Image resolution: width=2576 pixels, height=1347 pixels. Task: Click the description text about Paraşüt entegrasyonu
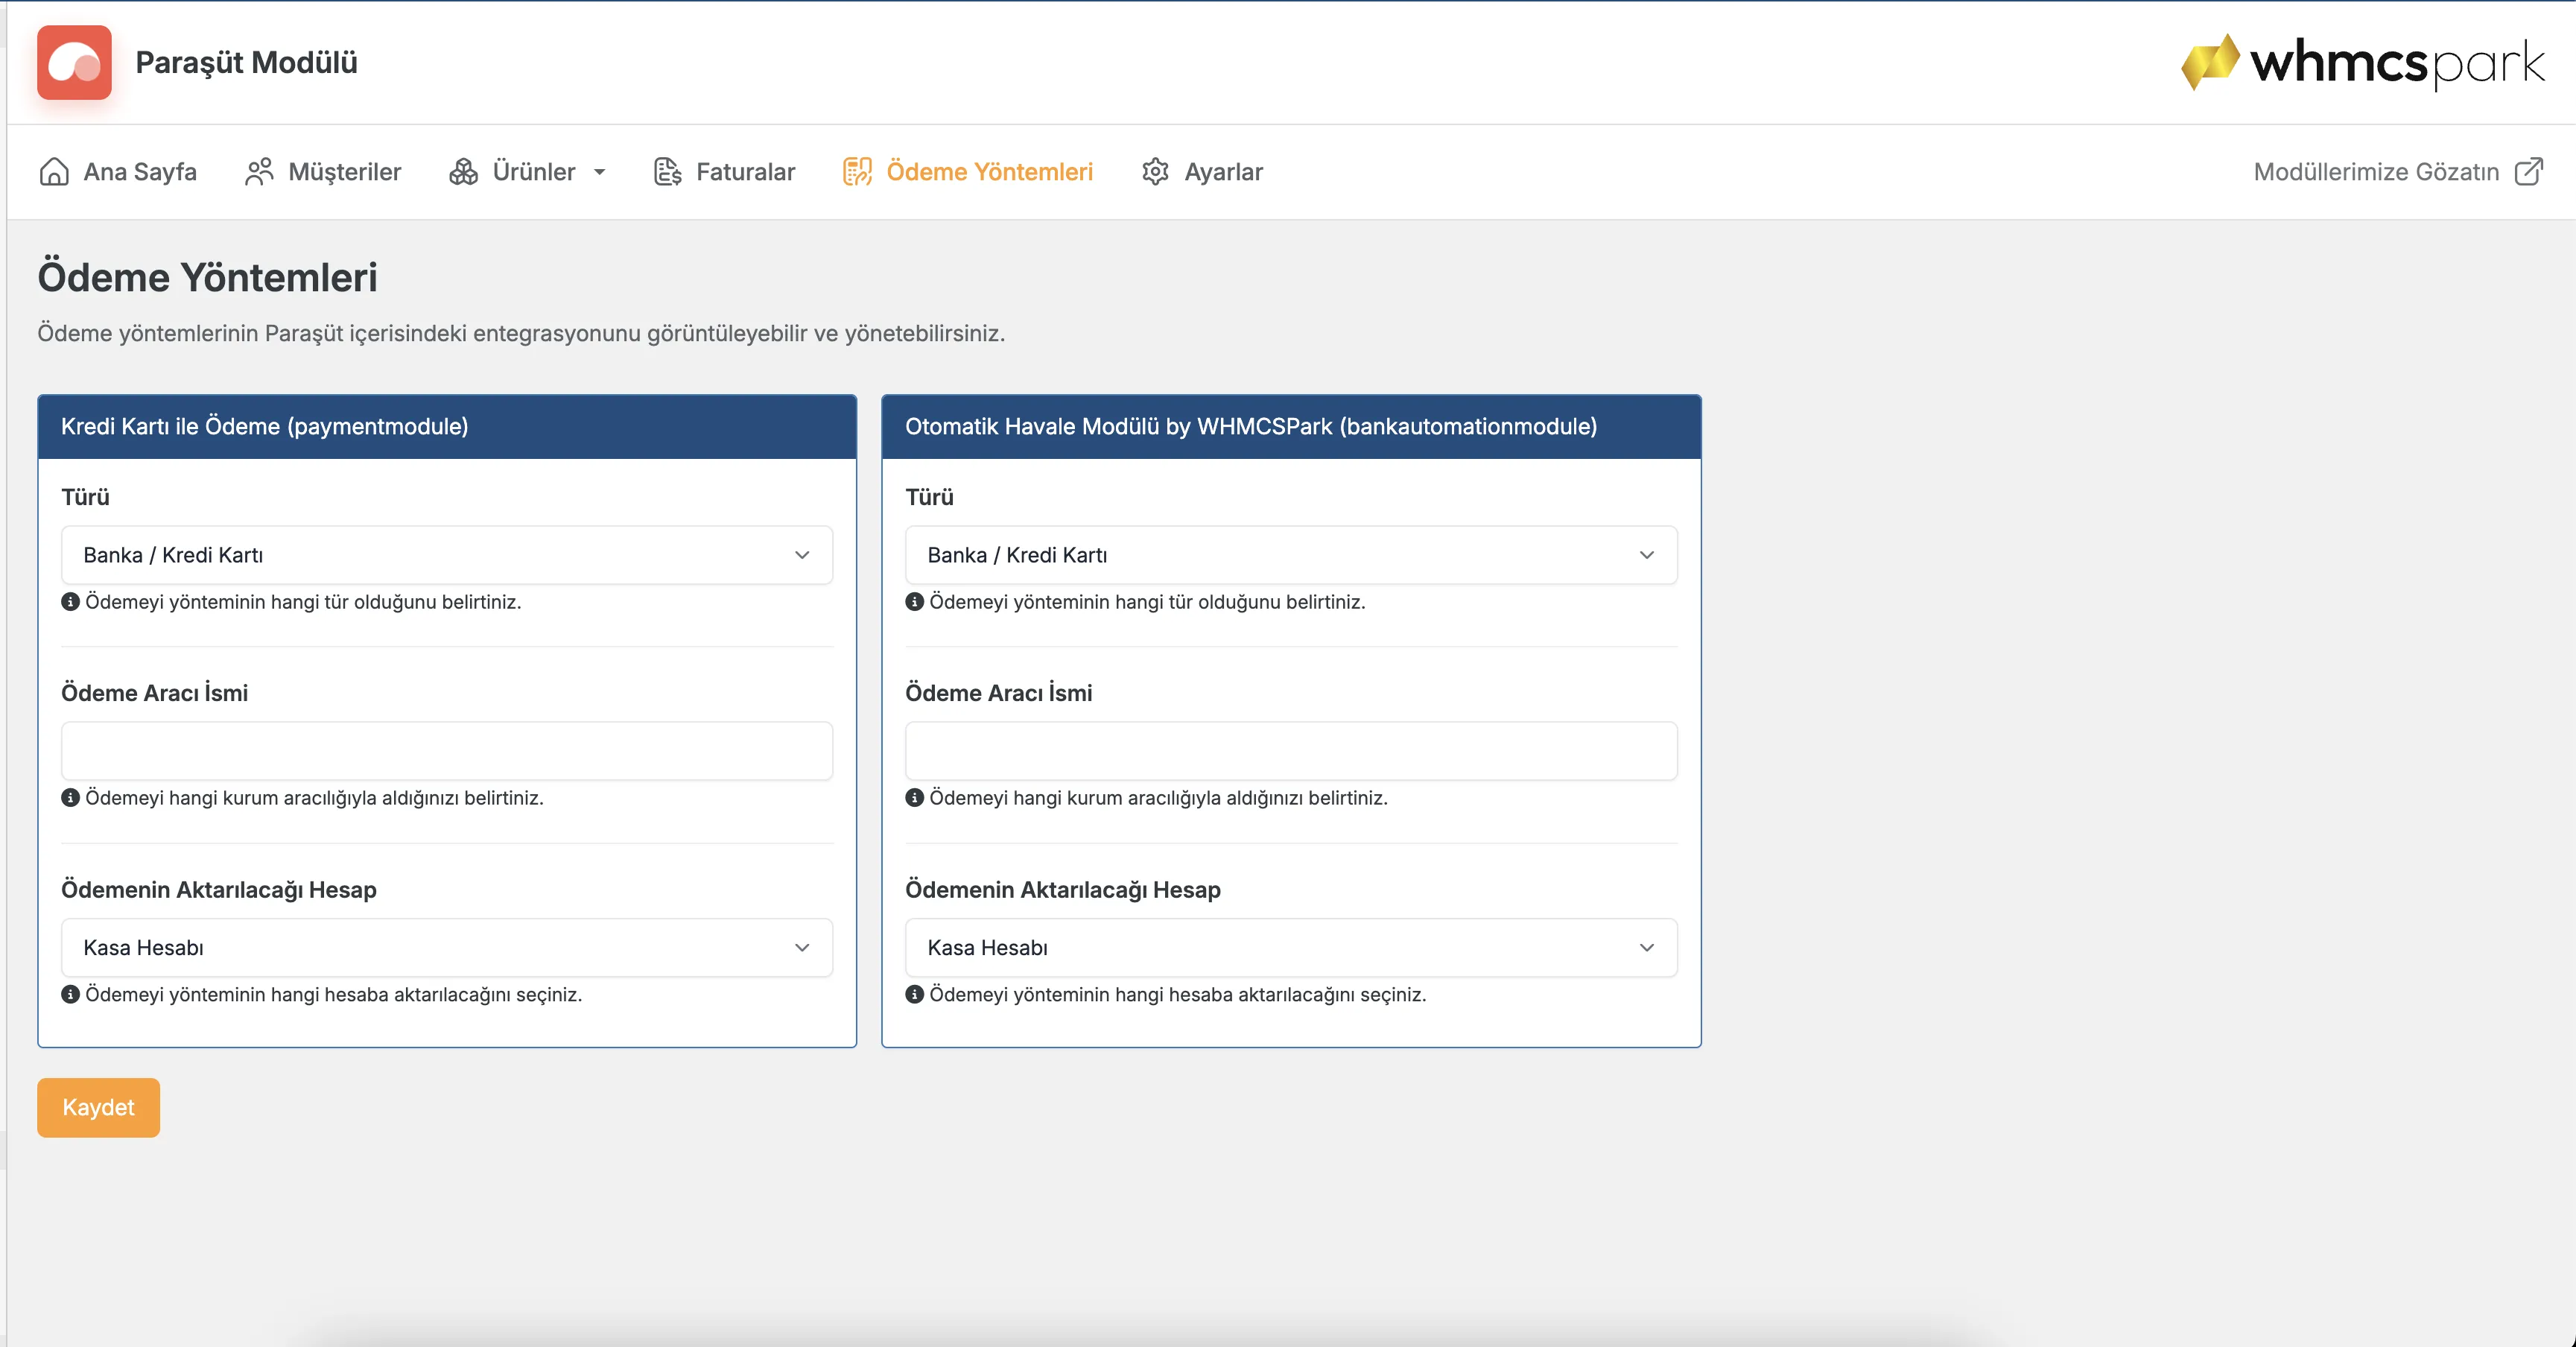tap(521, 333)
